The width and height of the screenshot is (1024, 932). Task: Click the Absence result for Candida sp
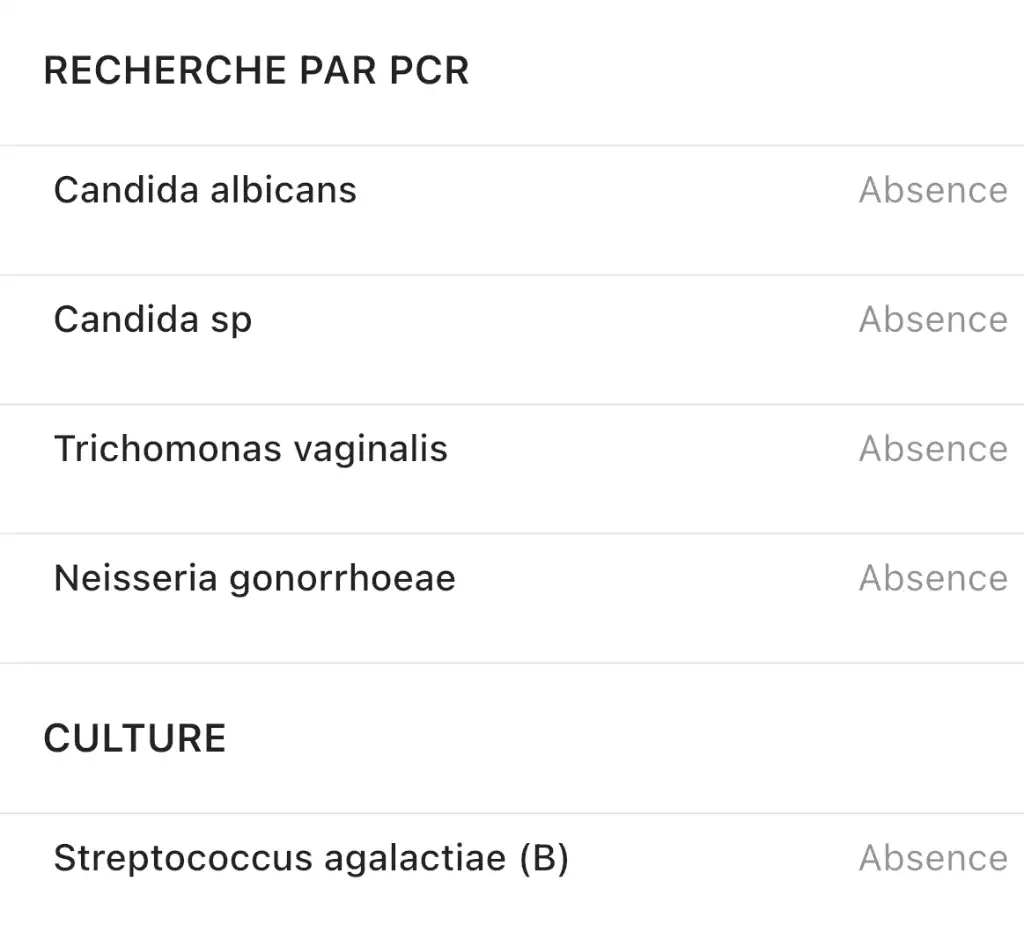click(933, 319)
